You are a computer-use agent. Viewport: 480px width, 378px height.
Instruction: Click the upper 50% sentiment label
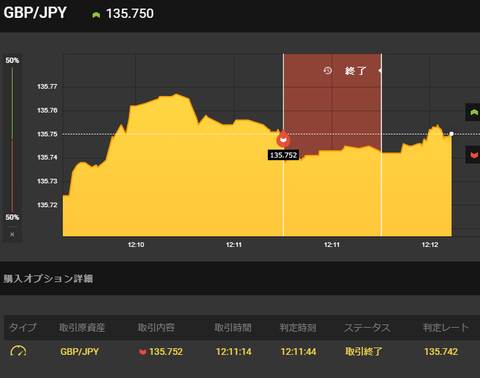[12, 60]
